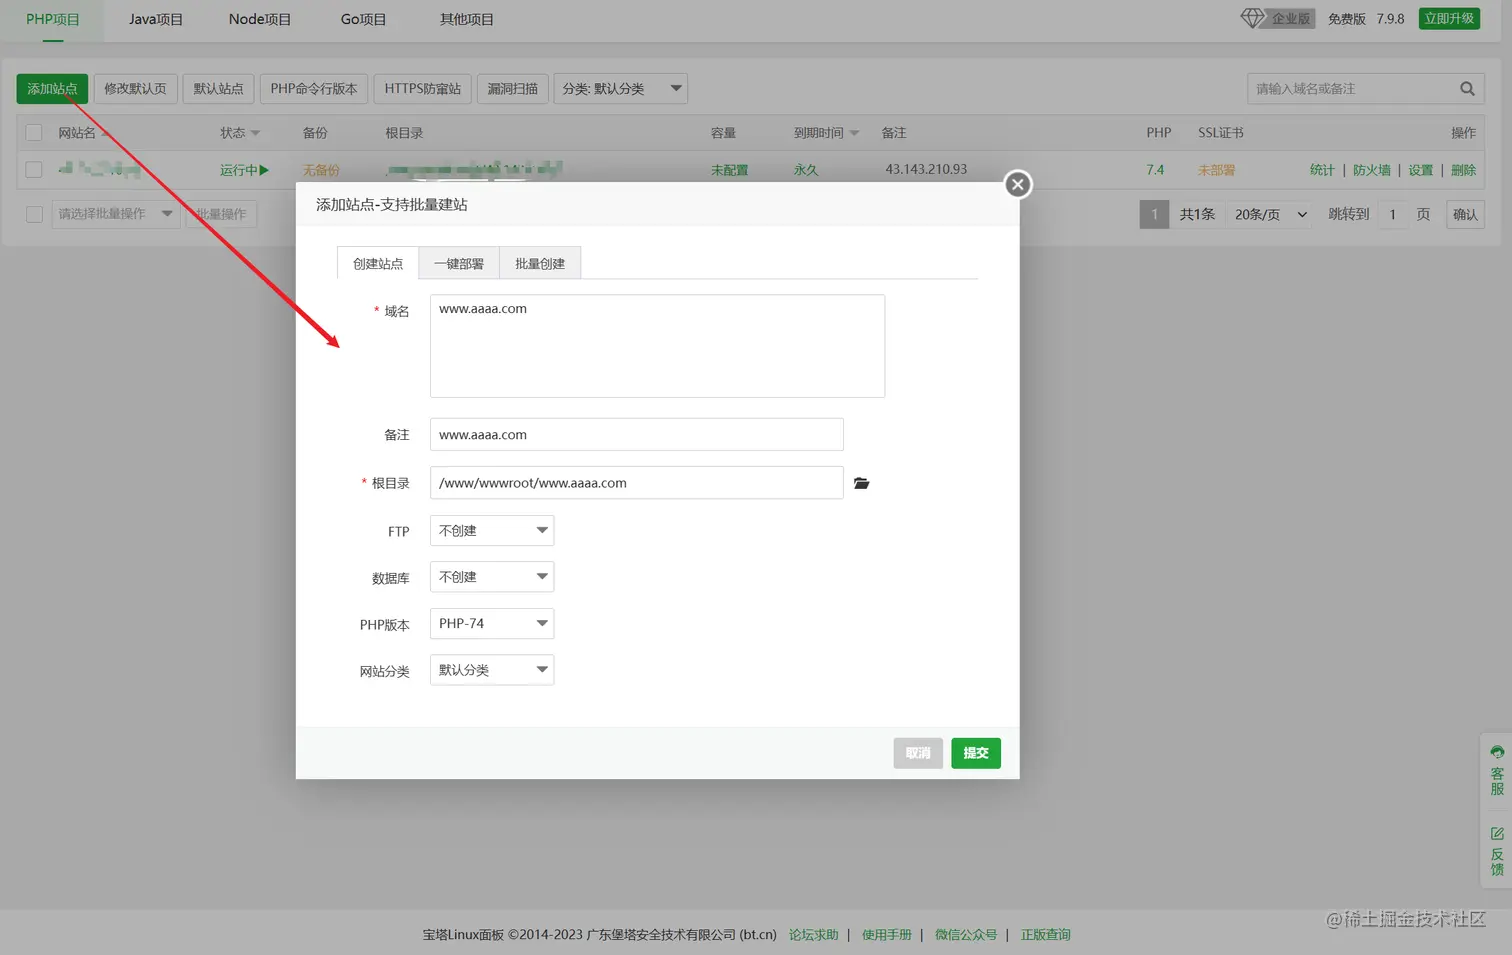Viewport: 1512px width, 955px height.
Task: Sort by the 状态 column arrow
Action: (255, 133)
